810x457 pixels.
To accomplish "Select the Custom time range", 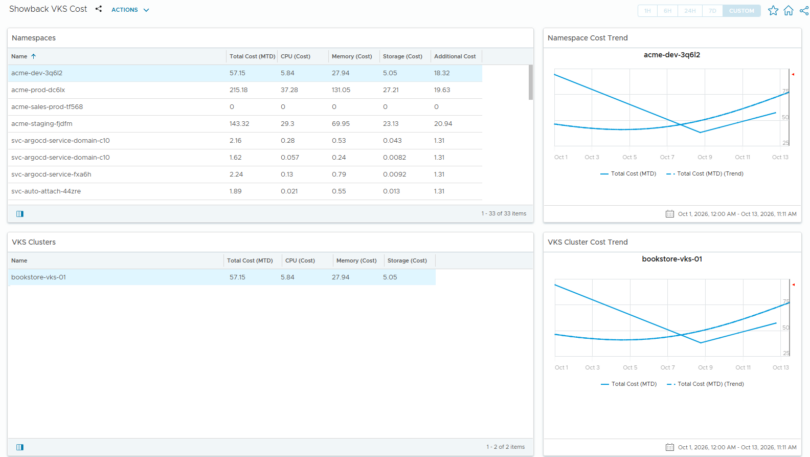I will pos(741,11).
